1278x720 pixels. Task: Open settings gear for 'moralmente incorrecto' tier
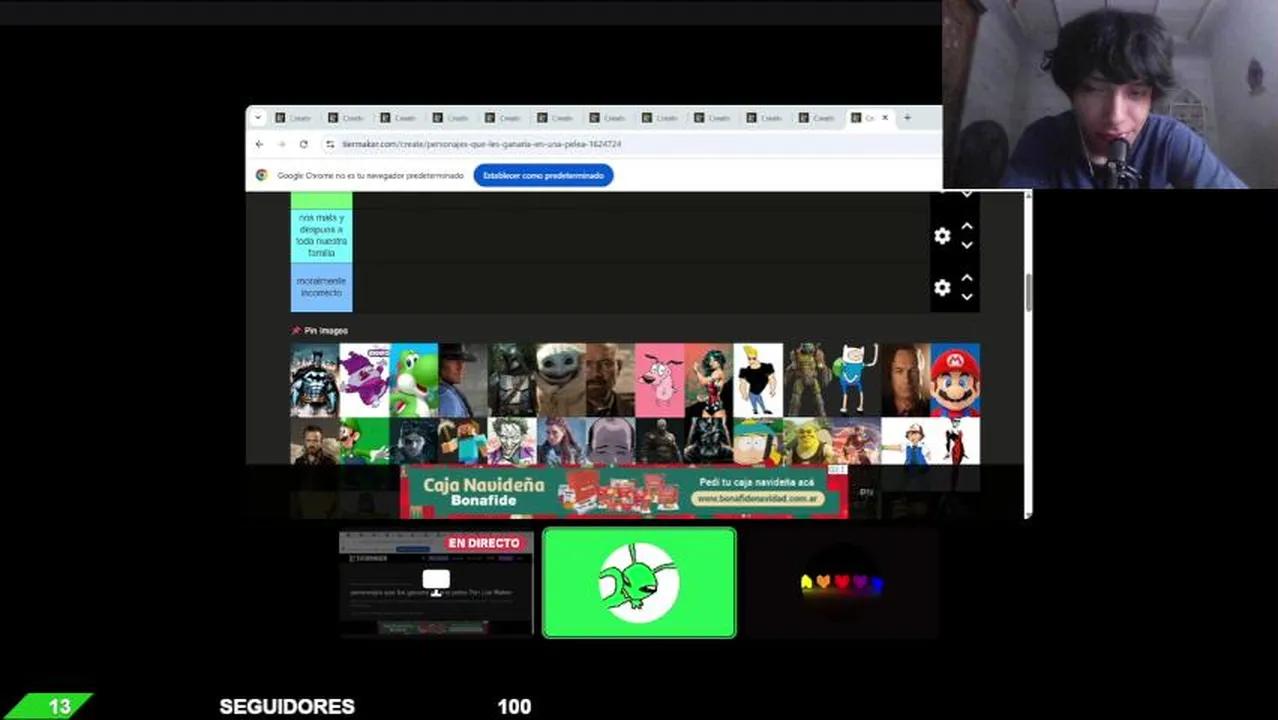(942, 288)
